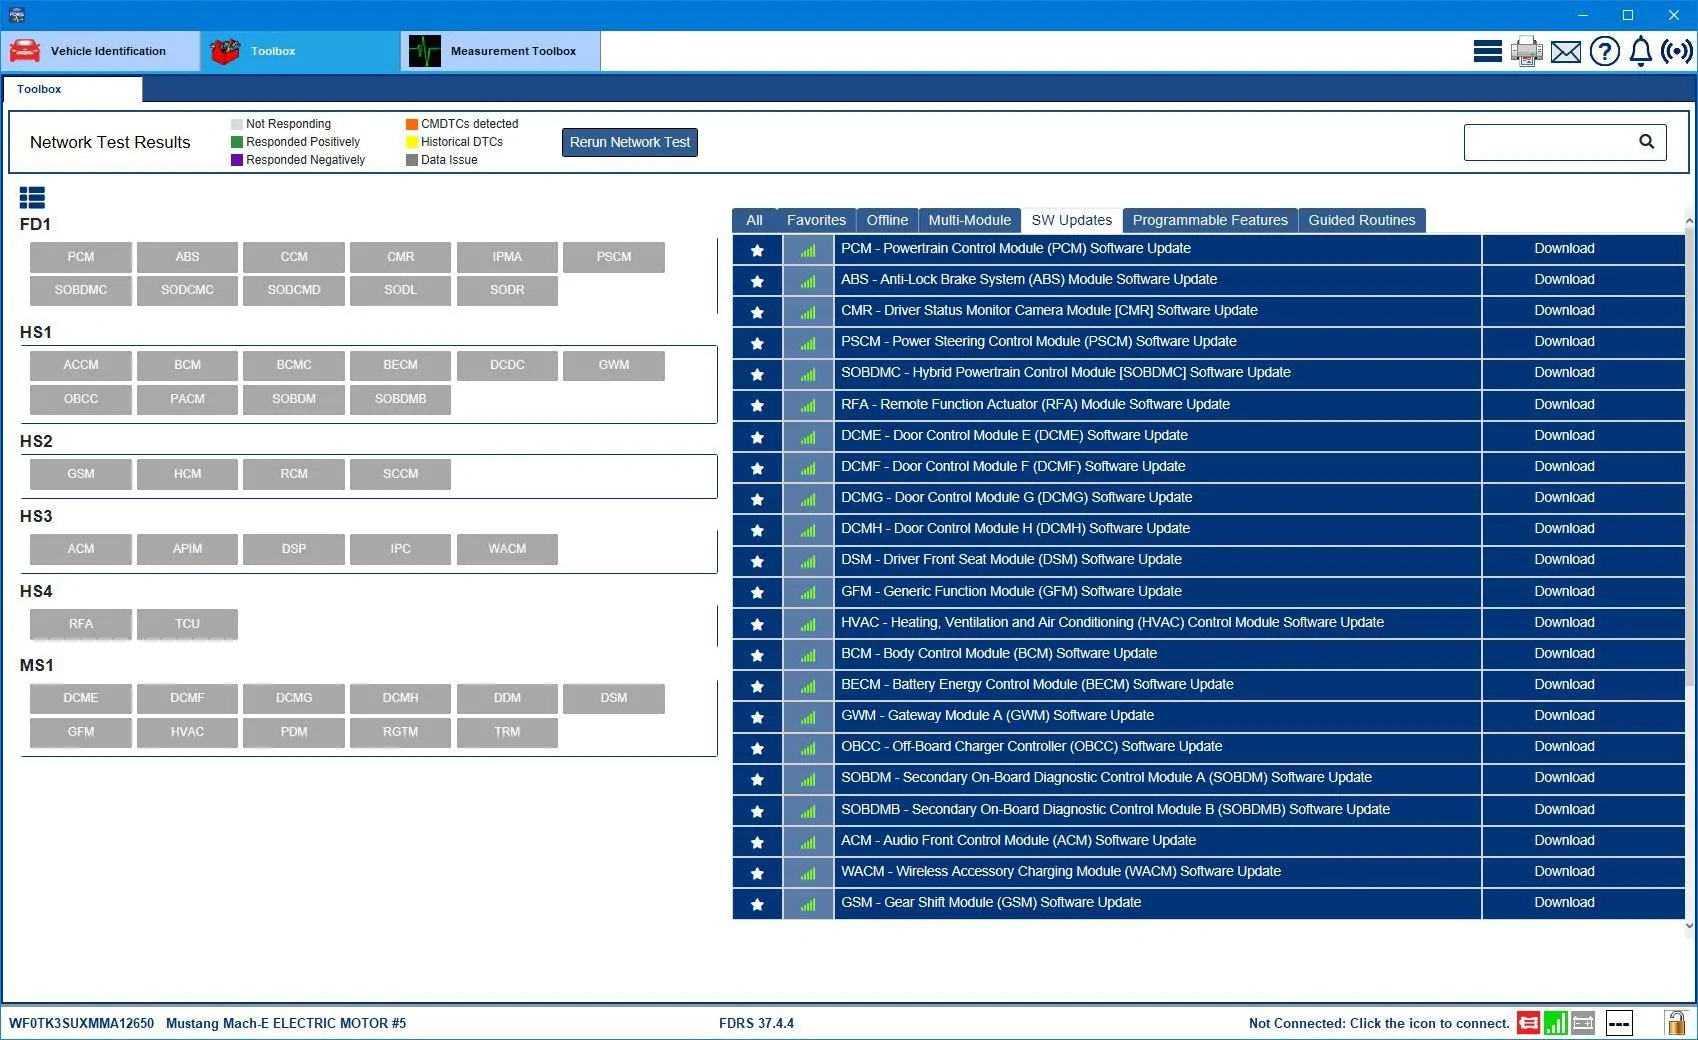Select the Offline tab
Image resolution: width=1698 pixels, height=1040 pixels.
(x=887, y=220)
